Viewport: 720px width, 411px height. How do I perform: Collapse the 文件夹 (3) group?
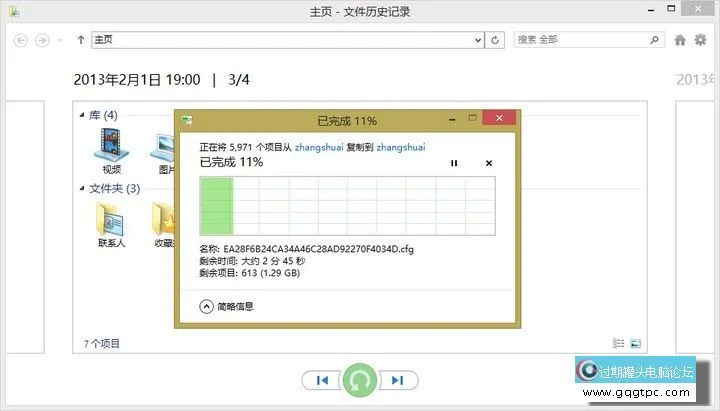coord(82,188)
